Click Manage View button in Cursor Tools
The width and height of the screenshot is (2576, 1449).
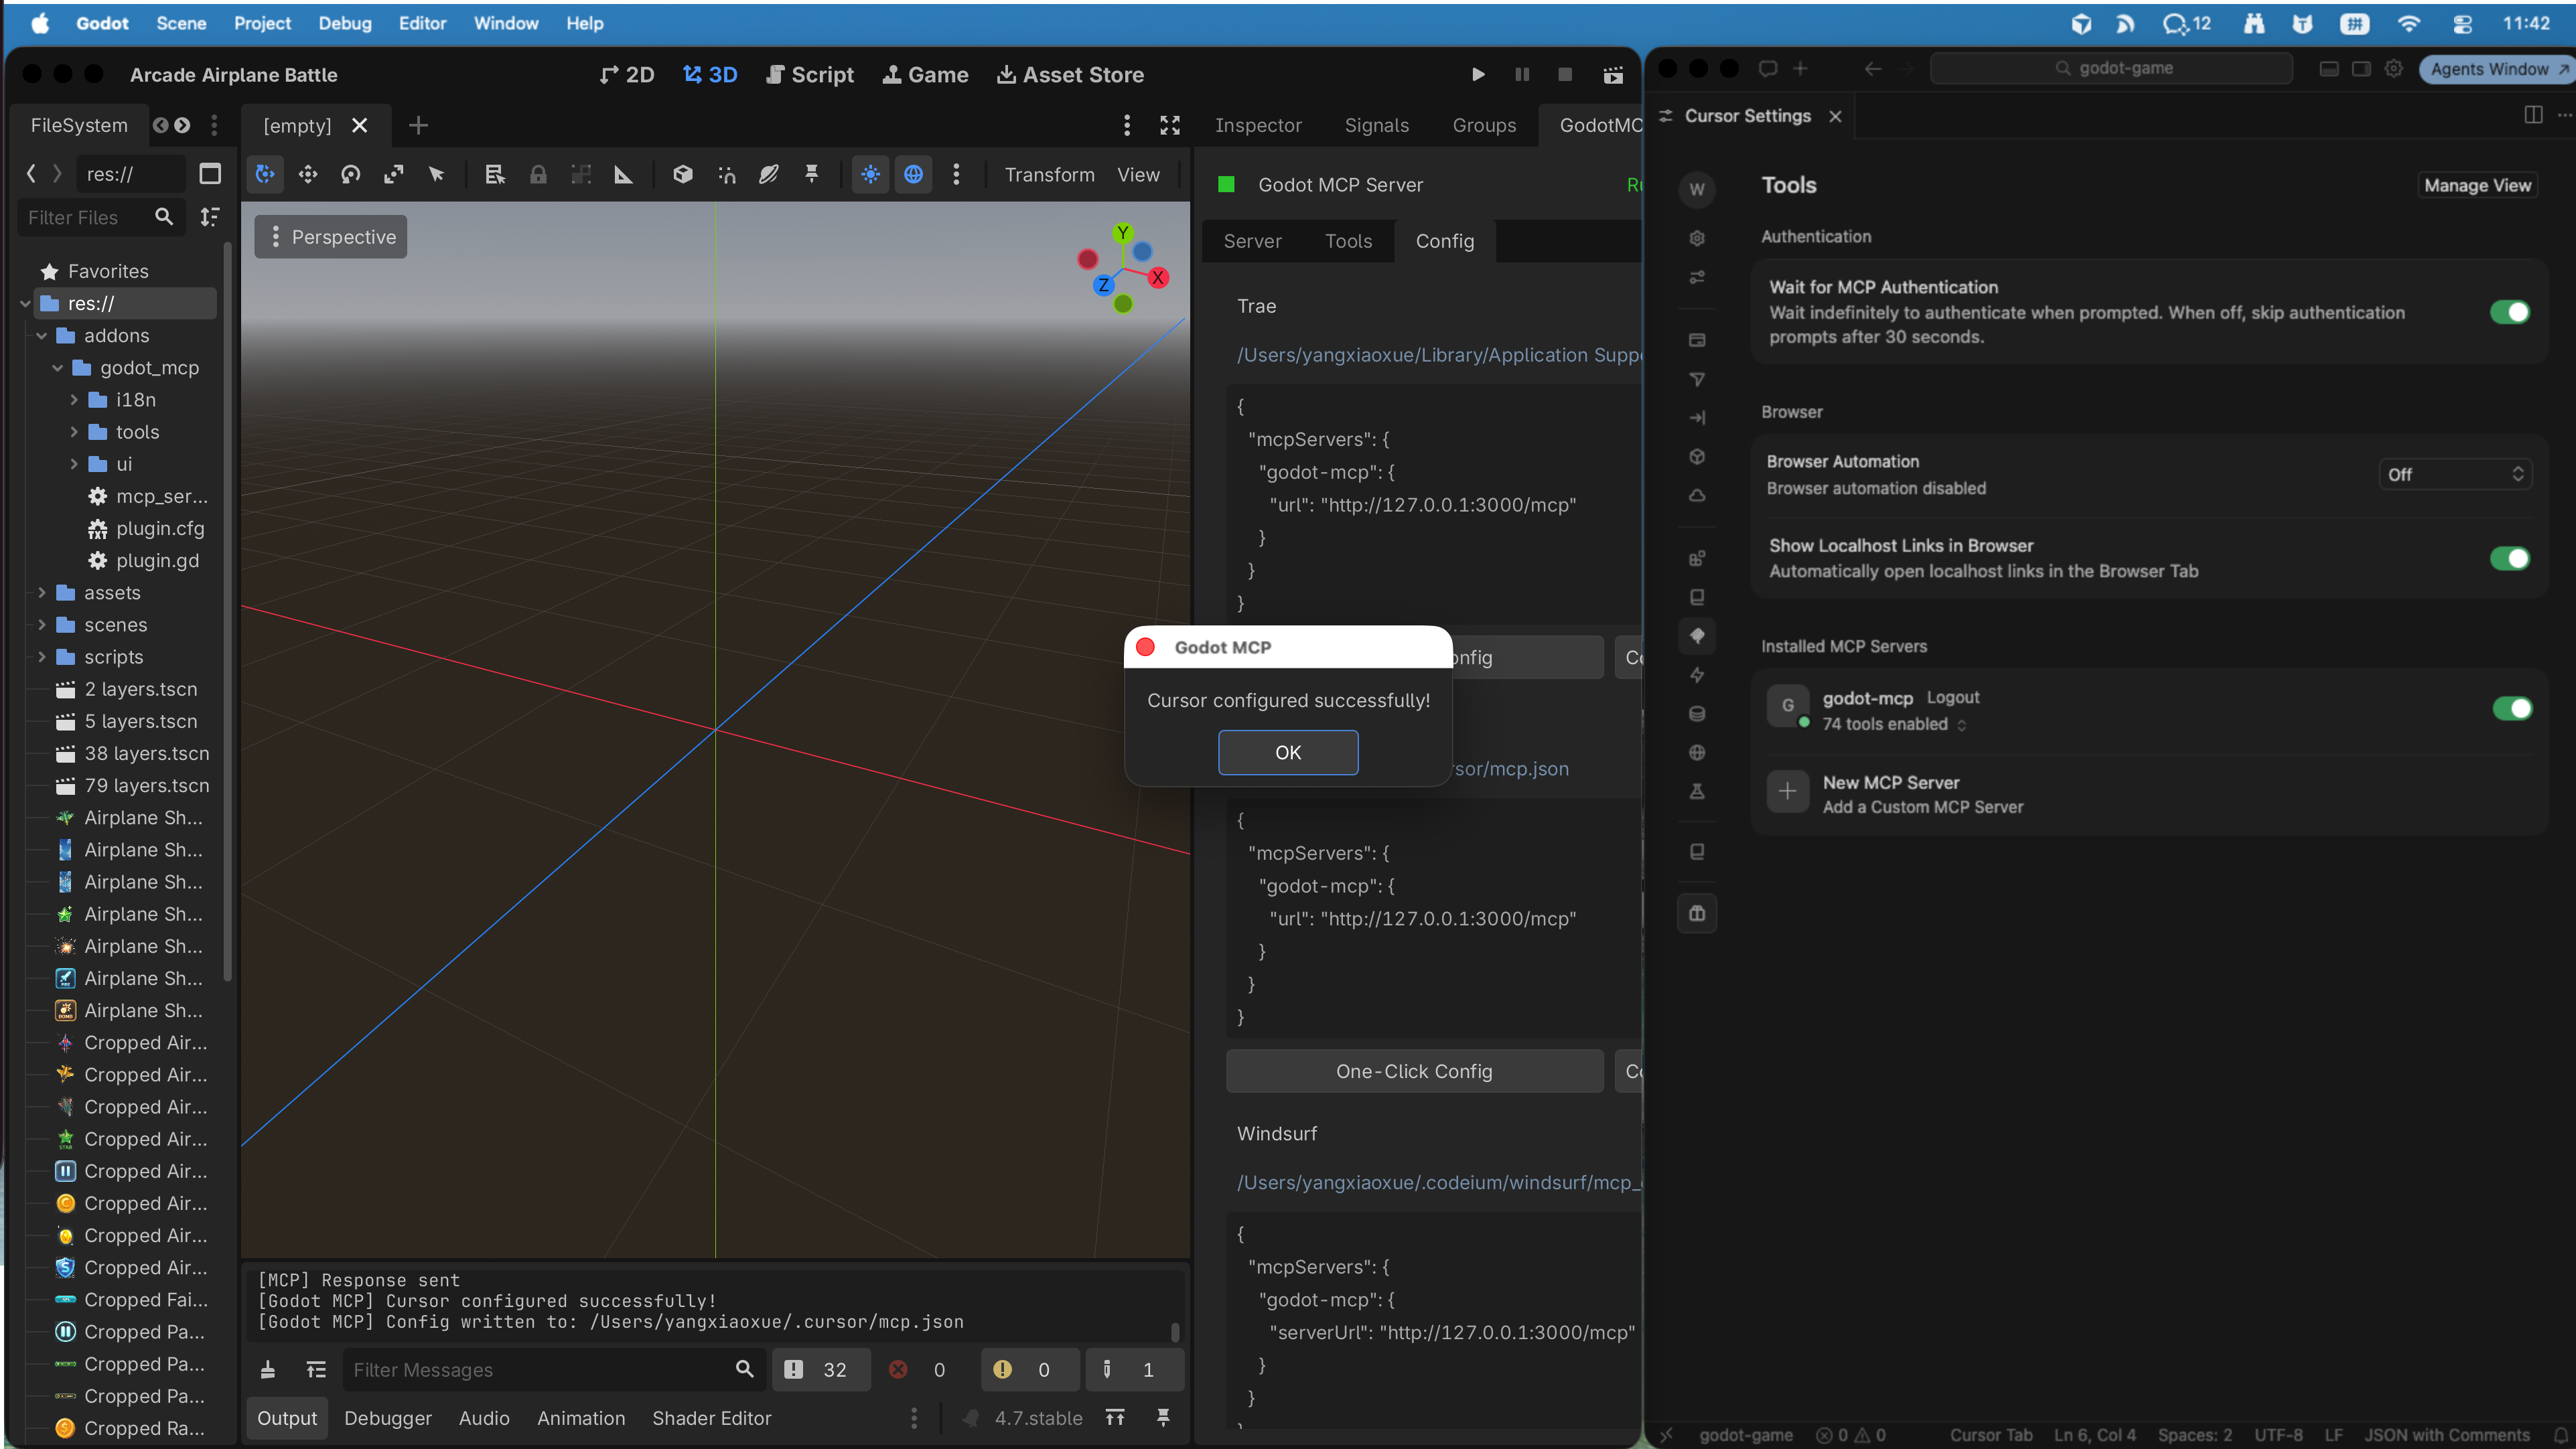click(2477, 185)
